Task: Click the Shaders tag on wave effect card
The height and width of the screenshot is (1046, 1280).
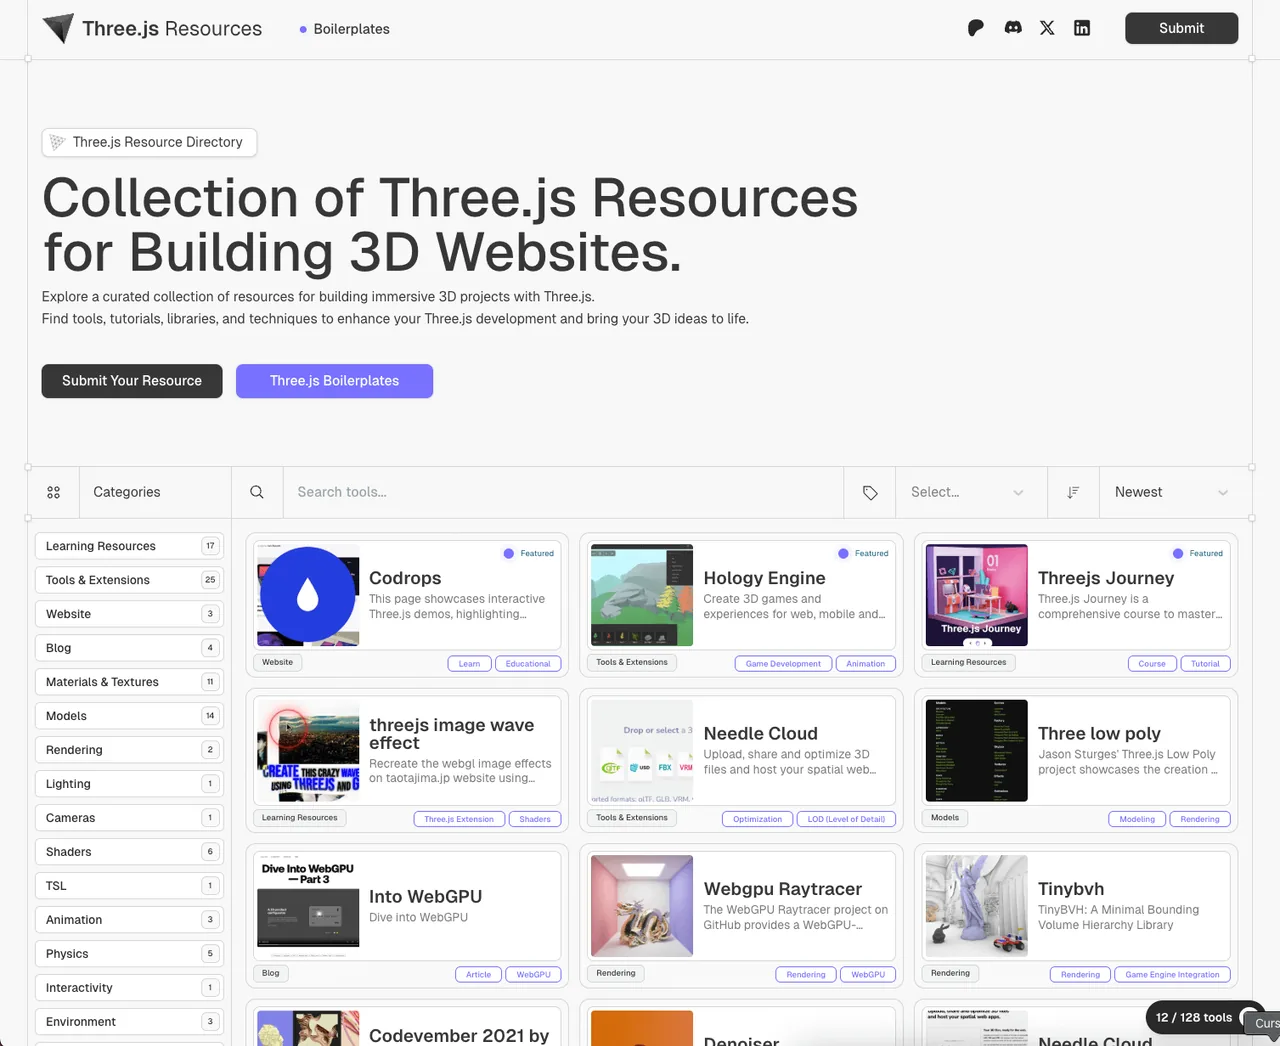Action: tap(535, 819)
